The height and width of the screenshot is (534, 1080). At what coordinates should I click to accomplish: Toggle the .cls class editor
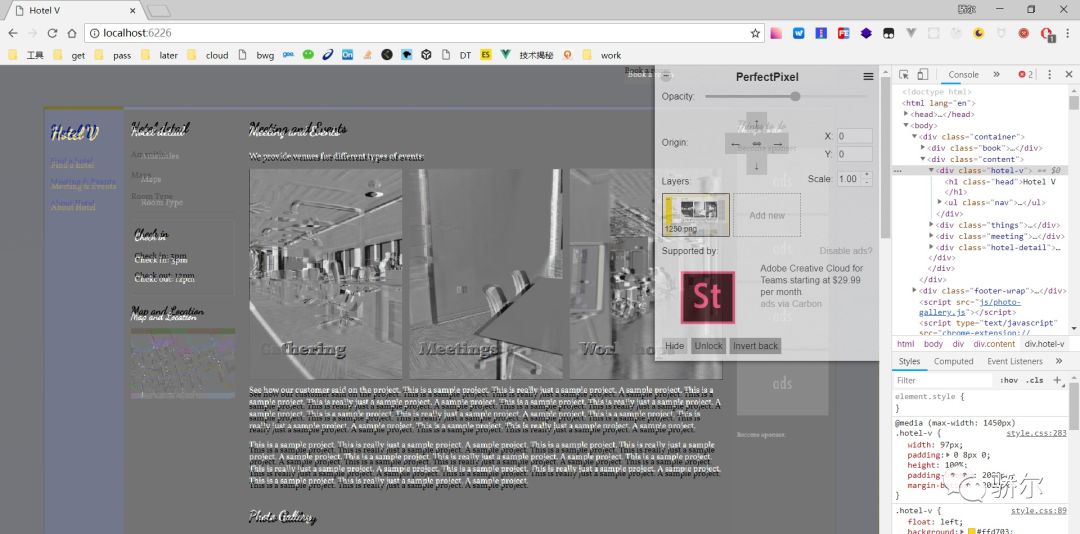[x=1035, y=380]
